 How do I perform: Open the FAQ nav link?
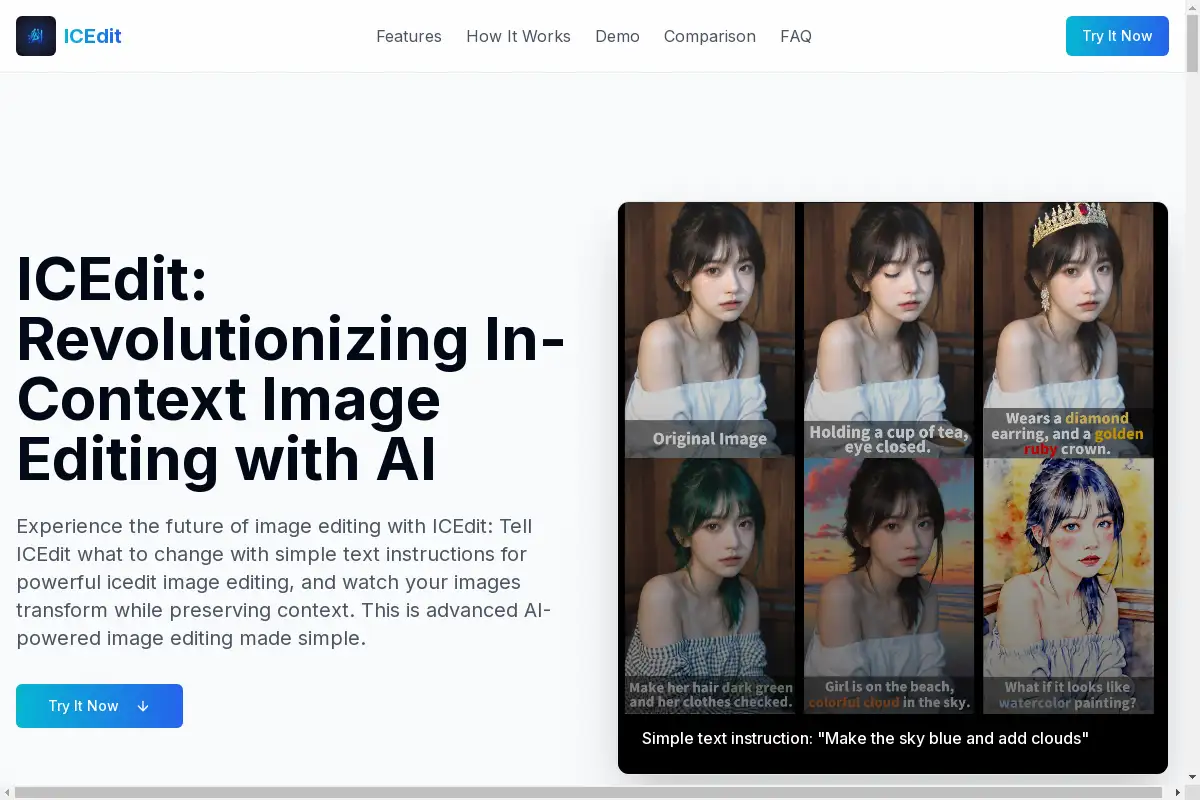tap(796, 36)
